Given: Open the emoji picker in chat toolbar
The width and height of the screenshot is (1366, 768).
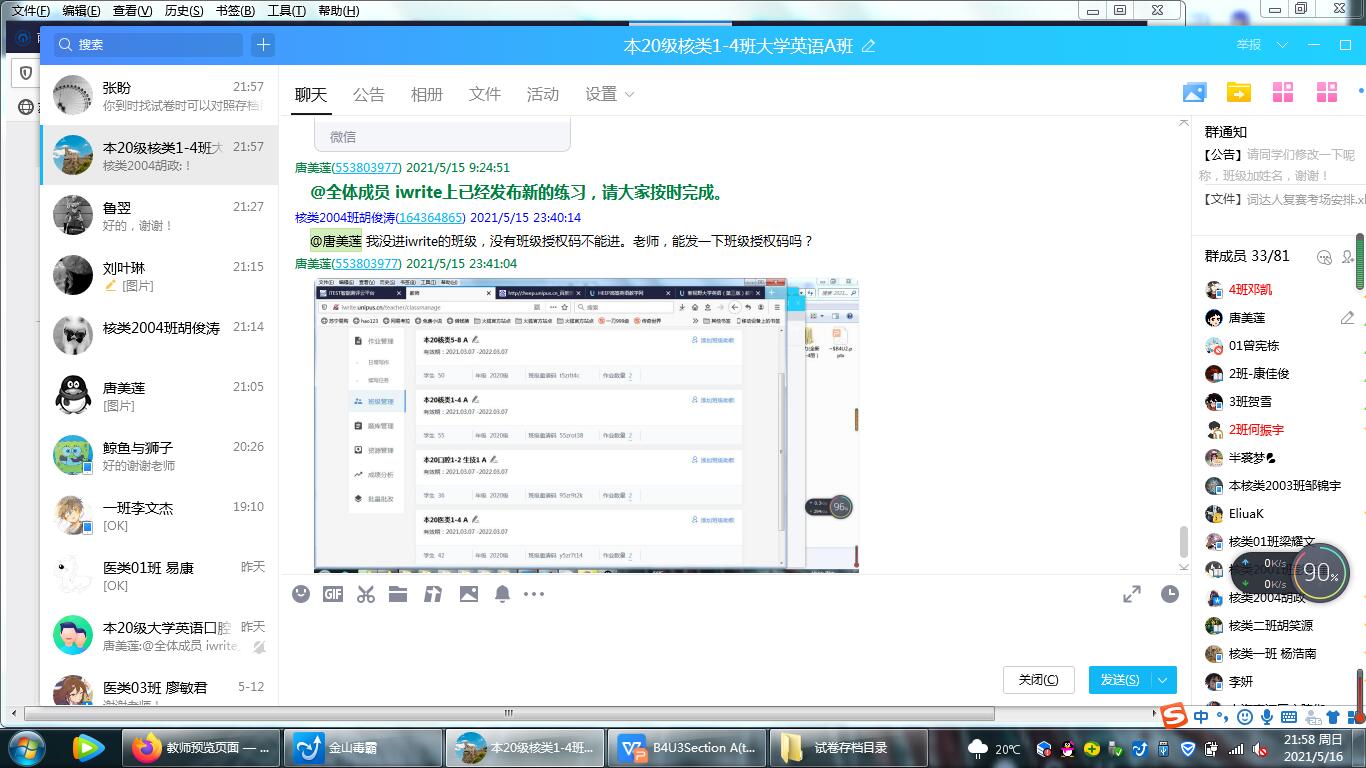Looking at the screenshot, I should (301, 594).
